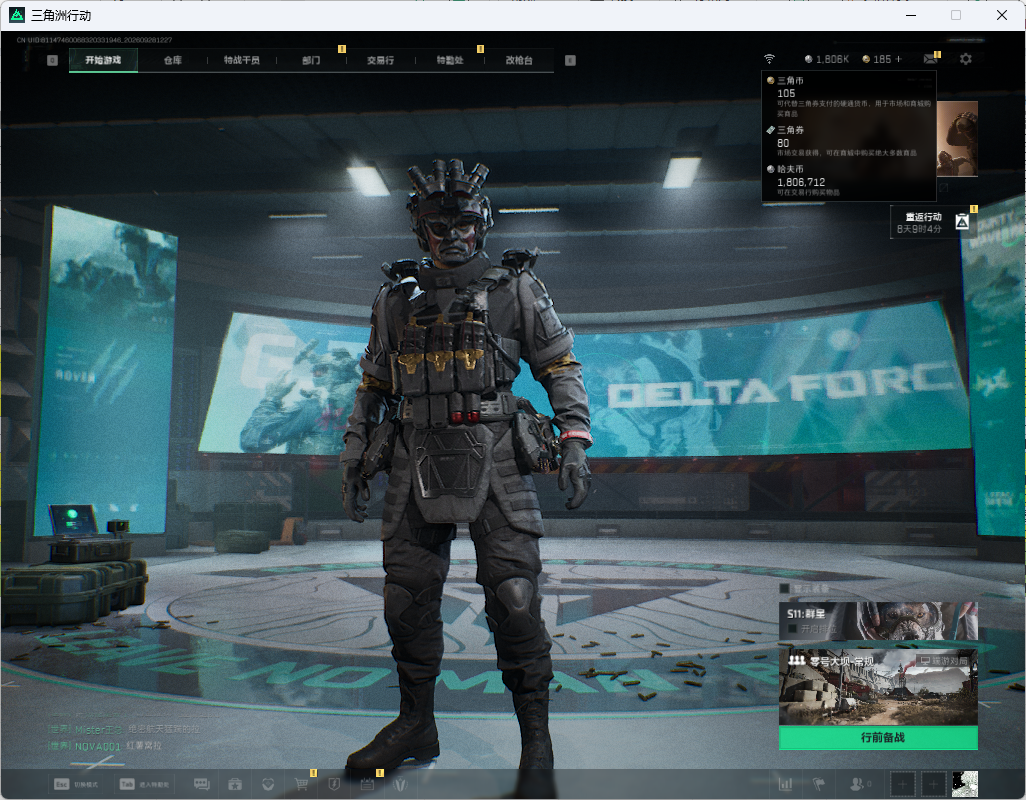The height and width of the screenshot is (800, 1026).
Task: Open the bar chart statistics icon
Action: pyautogui.click(x=785, y=784)
